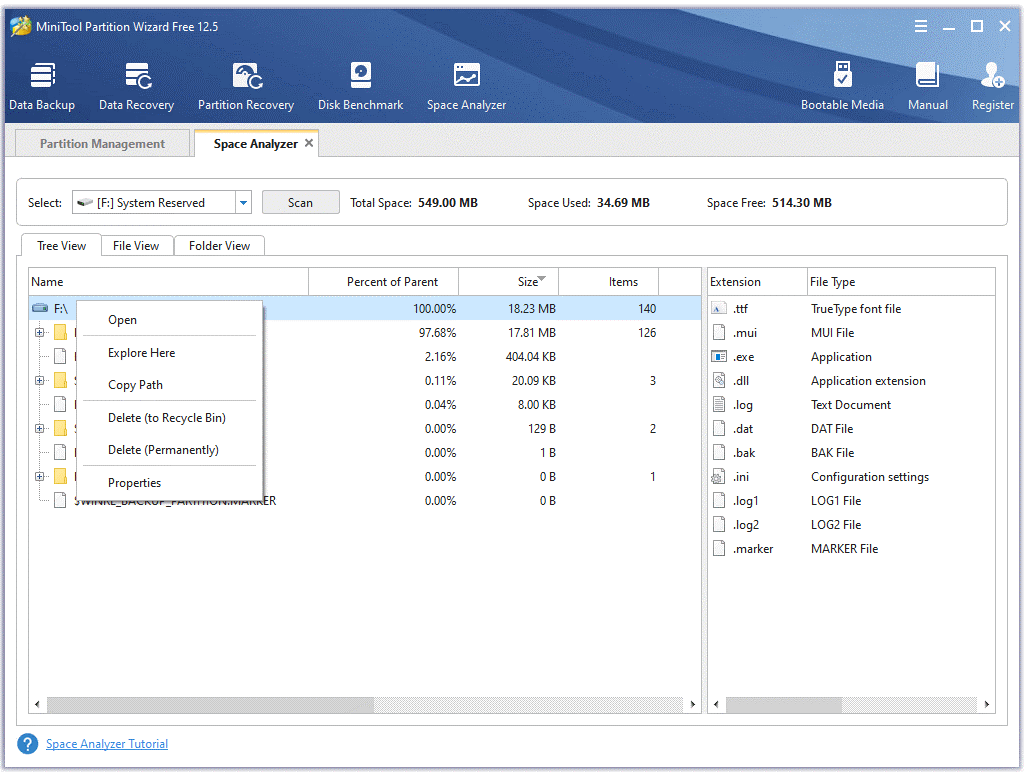Screen dimensions: 1027x773
Task: Click the help question mark icon
Action: click(27, 744)
